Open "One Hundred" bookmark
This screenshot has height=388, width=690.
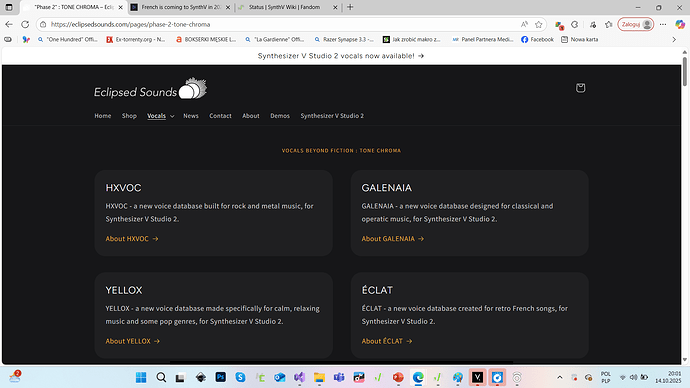click(67, 40)
